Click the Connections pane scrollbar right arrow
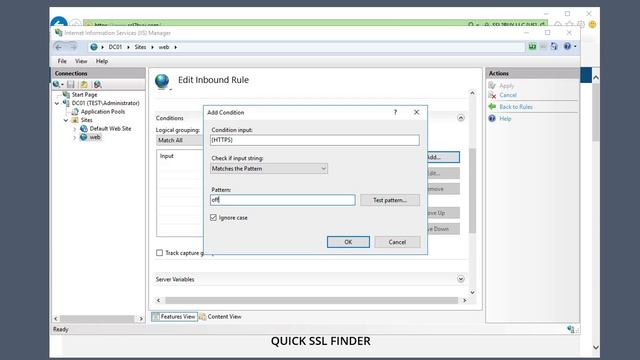 [141, 319]
